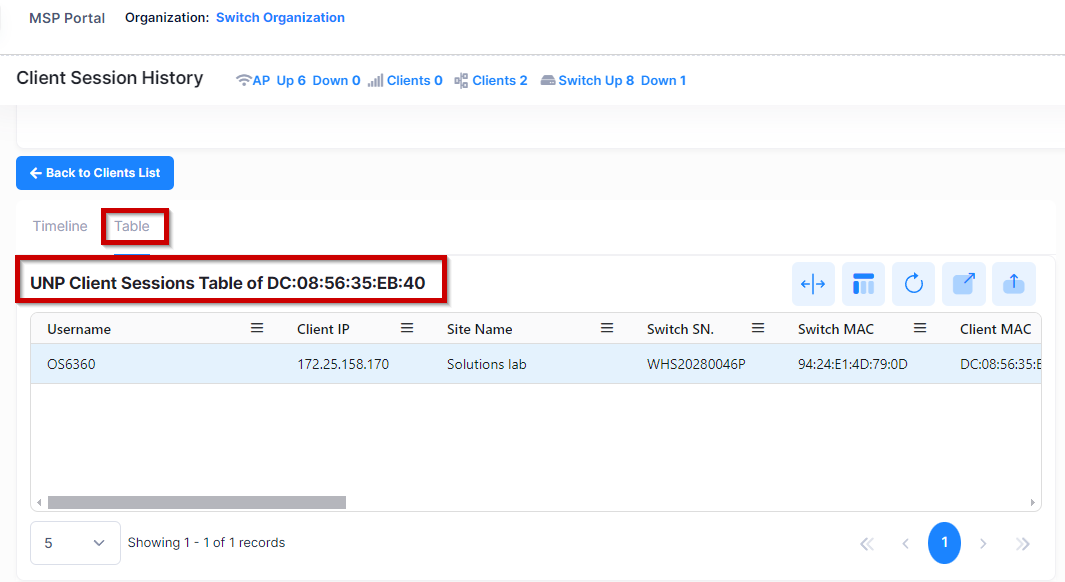This screenshot has height=582, width=1065.
Task: Open table in expanded view icon
Action: pos(963,284)
